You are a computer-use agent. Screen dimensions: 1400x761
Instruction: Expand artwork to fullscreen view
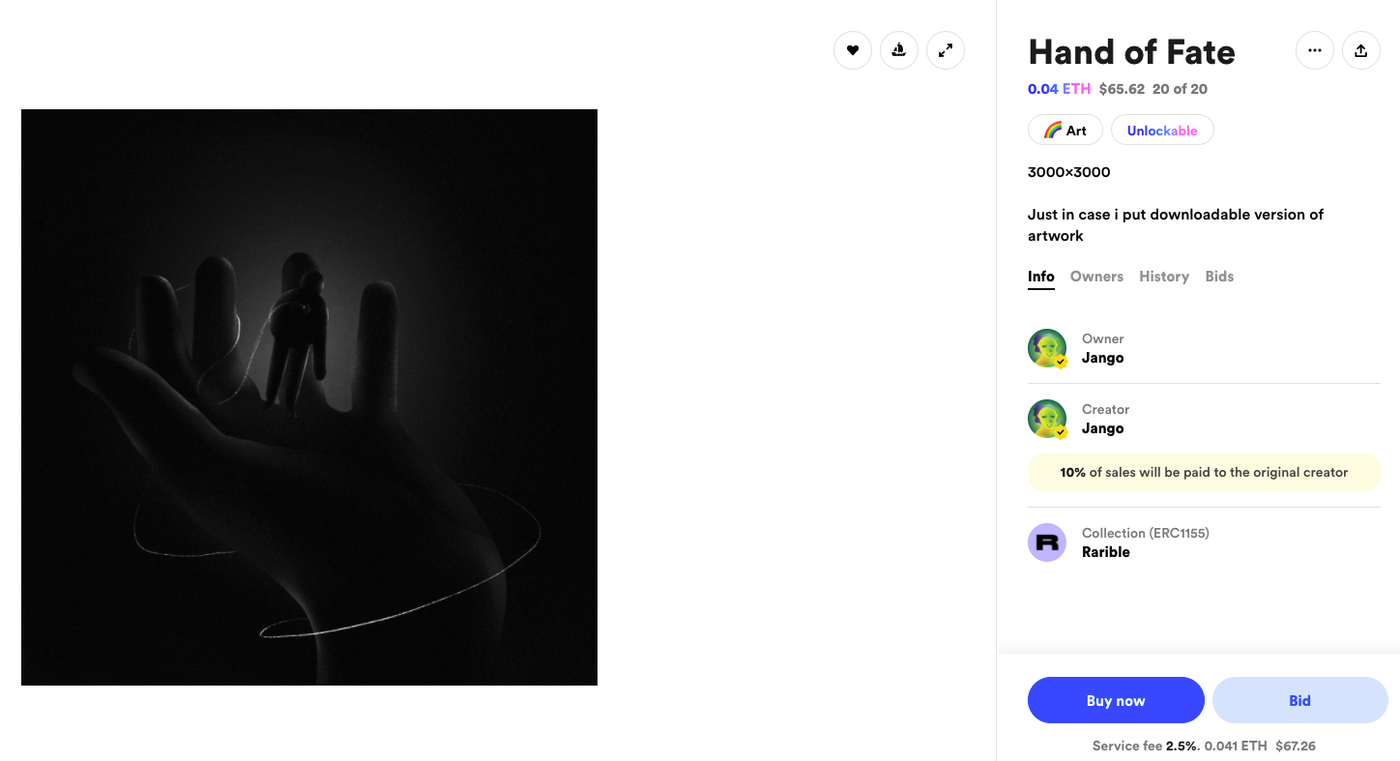945,50
